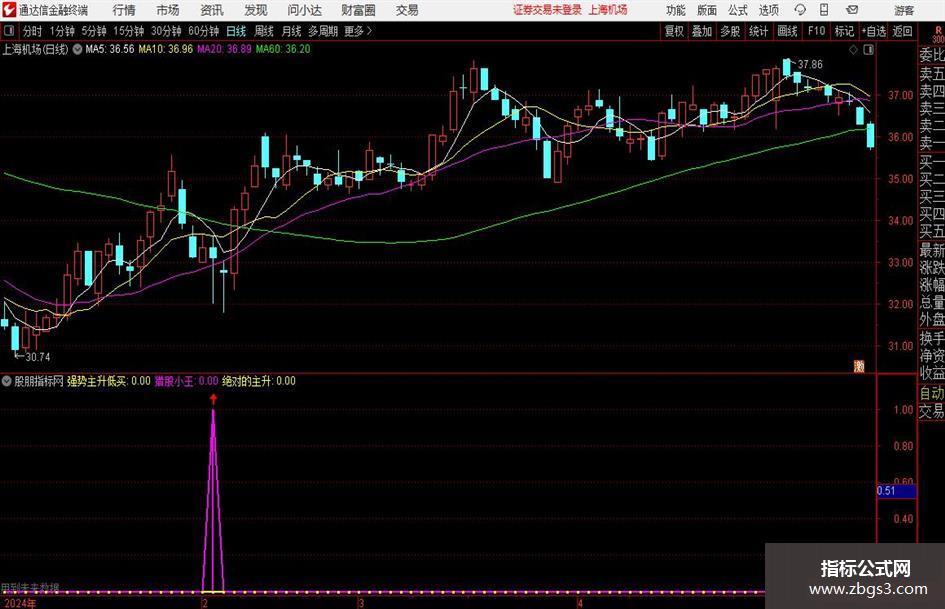
Task: Open the 选项 menu
Action: click(x=768, y=10)
